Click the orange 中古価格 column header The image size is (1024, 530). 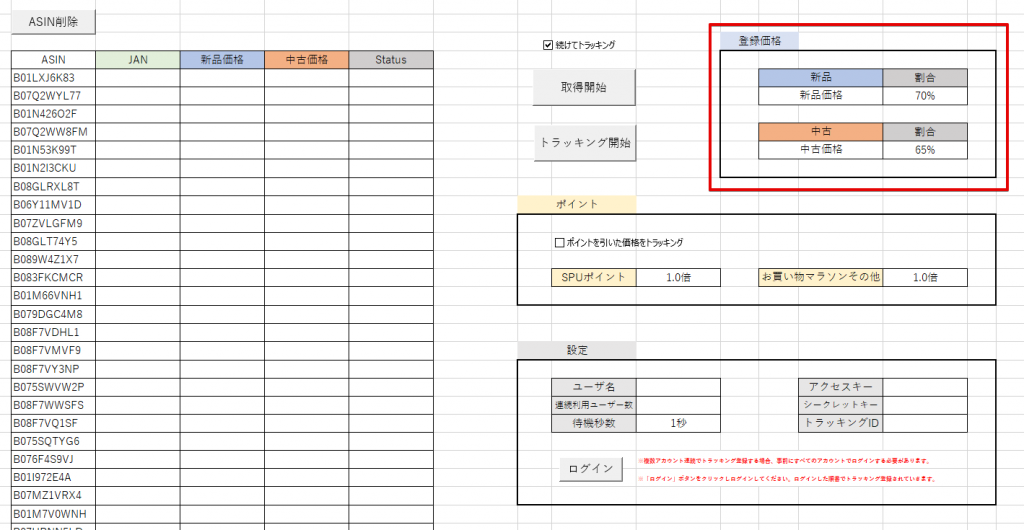coord(307,60)
